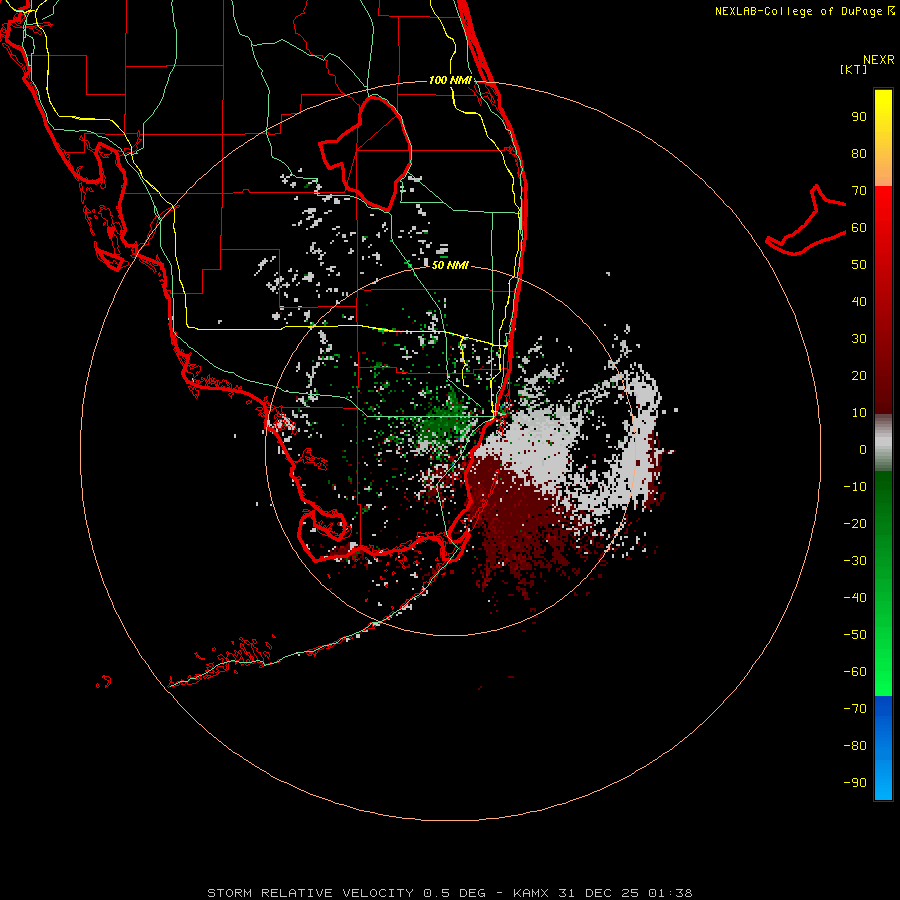Screen dimensions: 900x900
Task: Click the 40 value on velocity scale
Action: (x=859, y=301)
